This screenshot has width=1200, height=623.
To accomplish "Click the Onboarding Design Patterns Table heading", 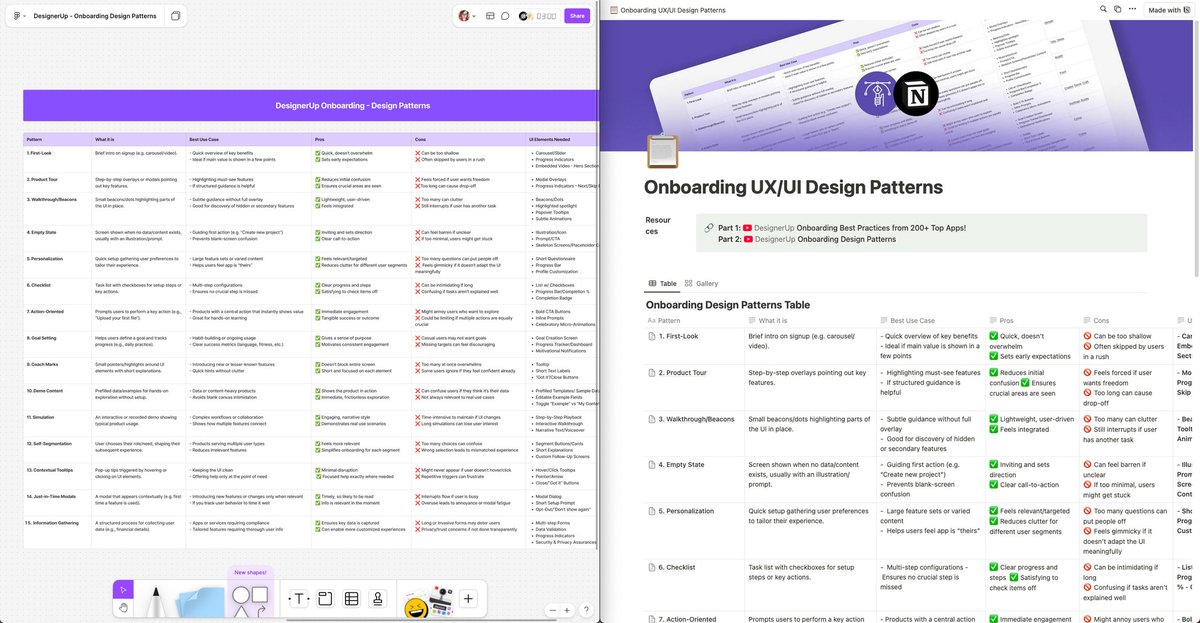I will (728, 305).
